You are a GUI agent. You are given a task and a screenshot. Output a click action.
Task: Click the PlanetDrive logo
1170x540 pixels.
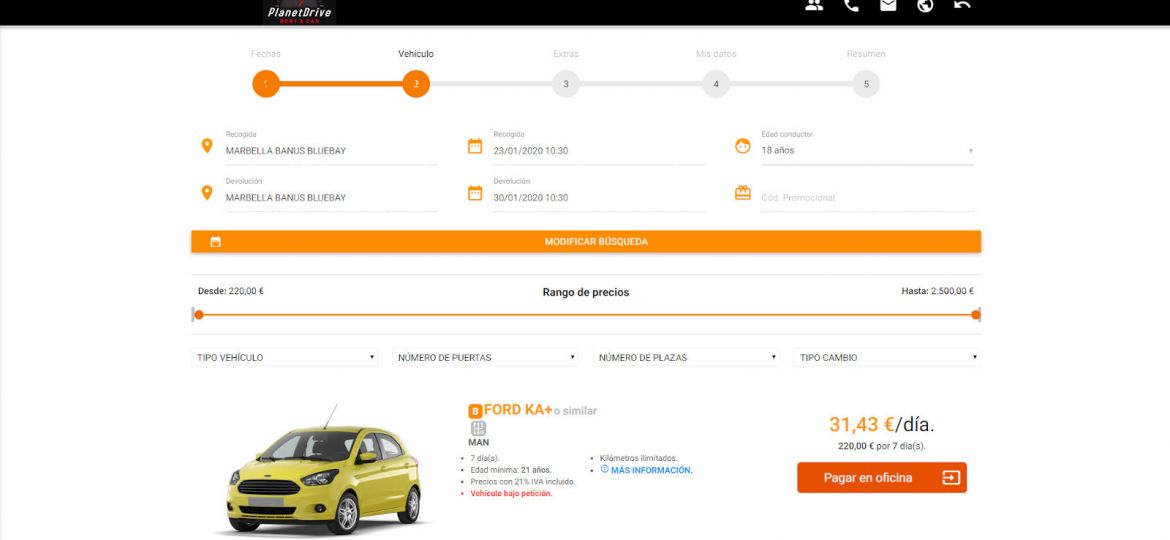pyautogui.click(x=299, y=12)
